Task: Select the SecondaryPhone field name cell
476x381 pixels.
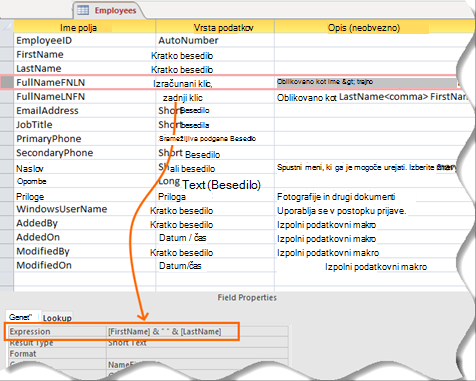Action: point(85,153)
